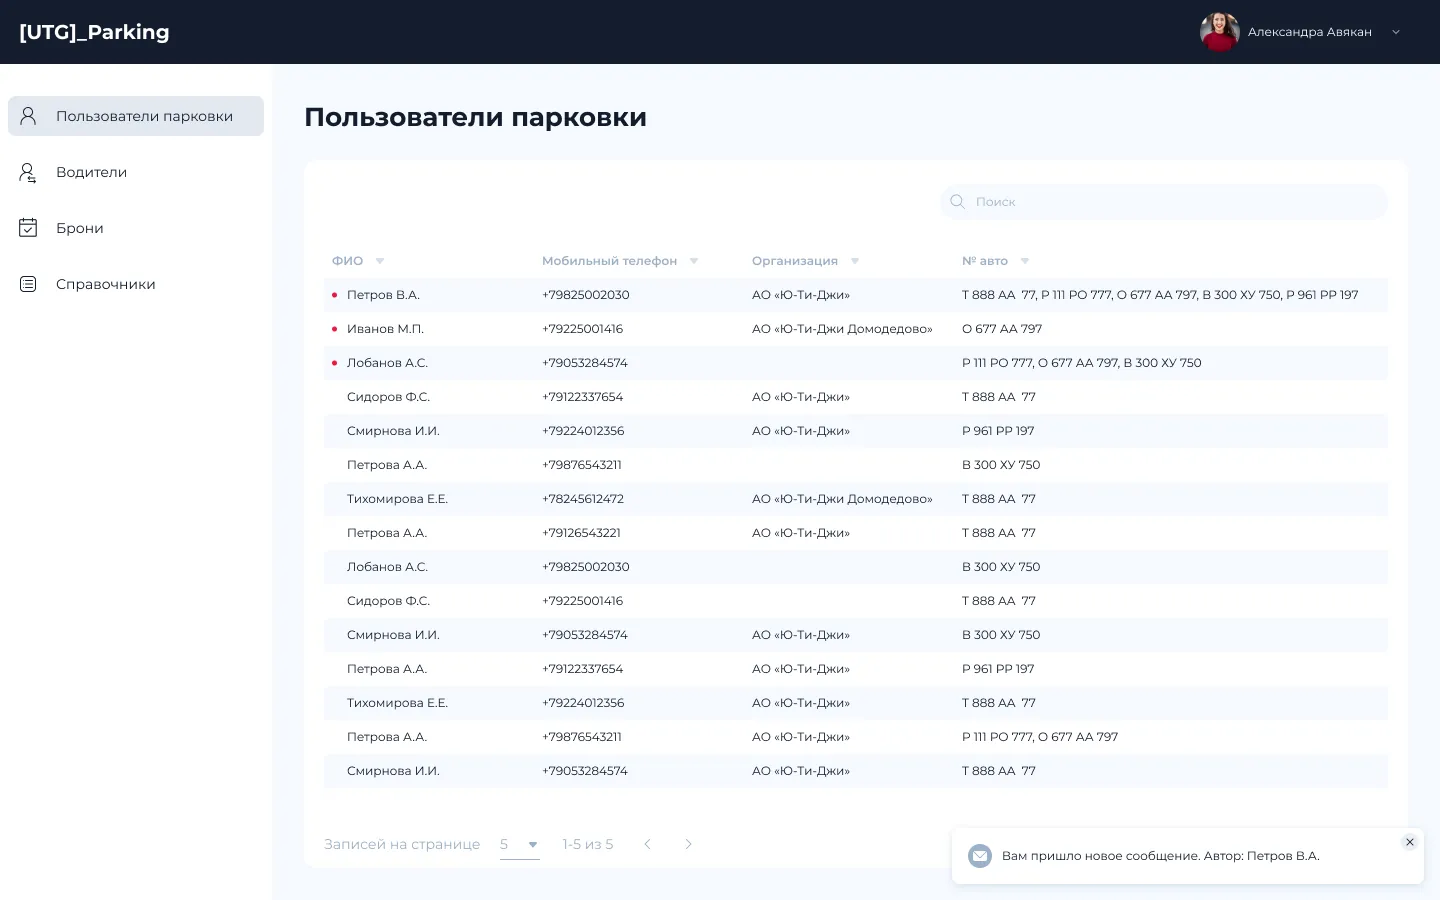Screen dimensions: 1440x900
Task: Click car numbers Р 111 РО 777, О 677 АА 797, В 300 ХУ 750
Action: point(1082,363)
